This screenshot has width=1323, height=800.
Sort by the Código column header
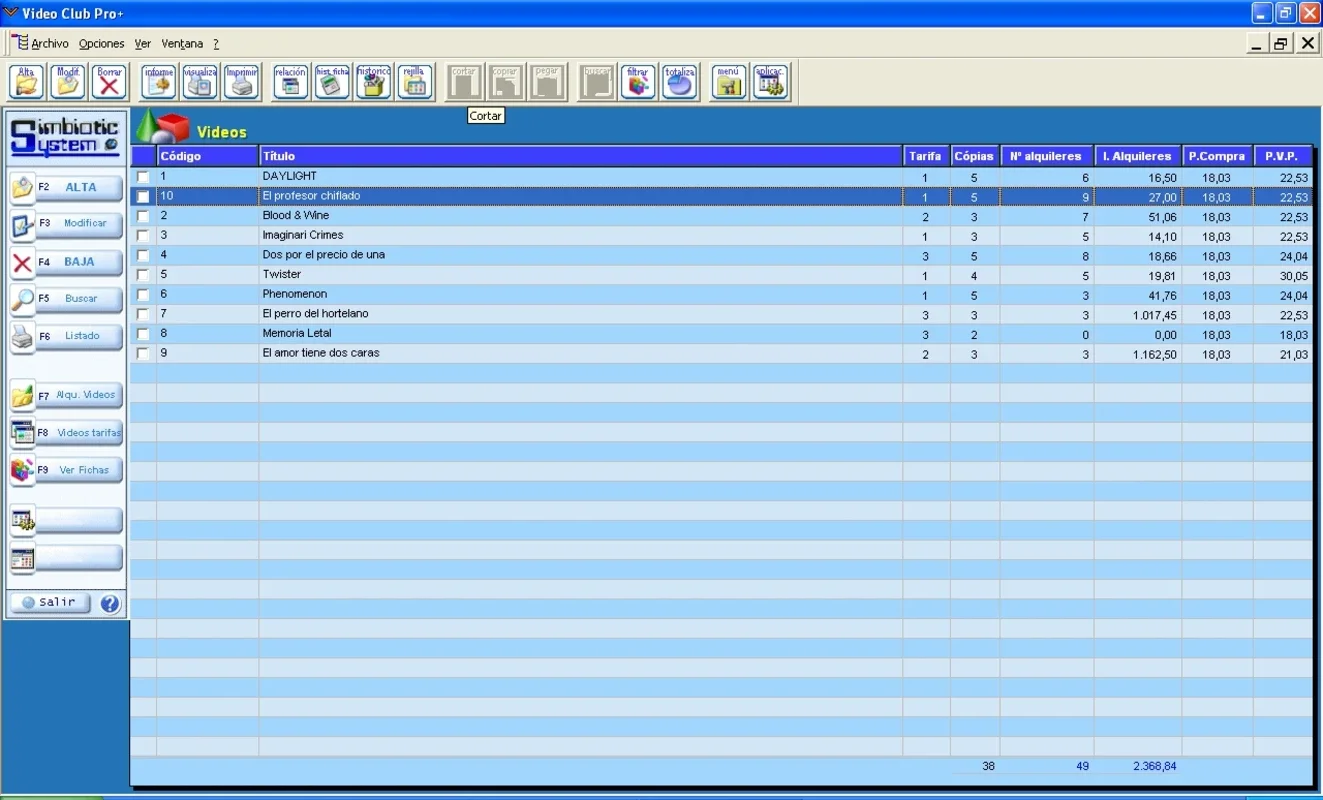pyautogui.click(x=207, y=157)
